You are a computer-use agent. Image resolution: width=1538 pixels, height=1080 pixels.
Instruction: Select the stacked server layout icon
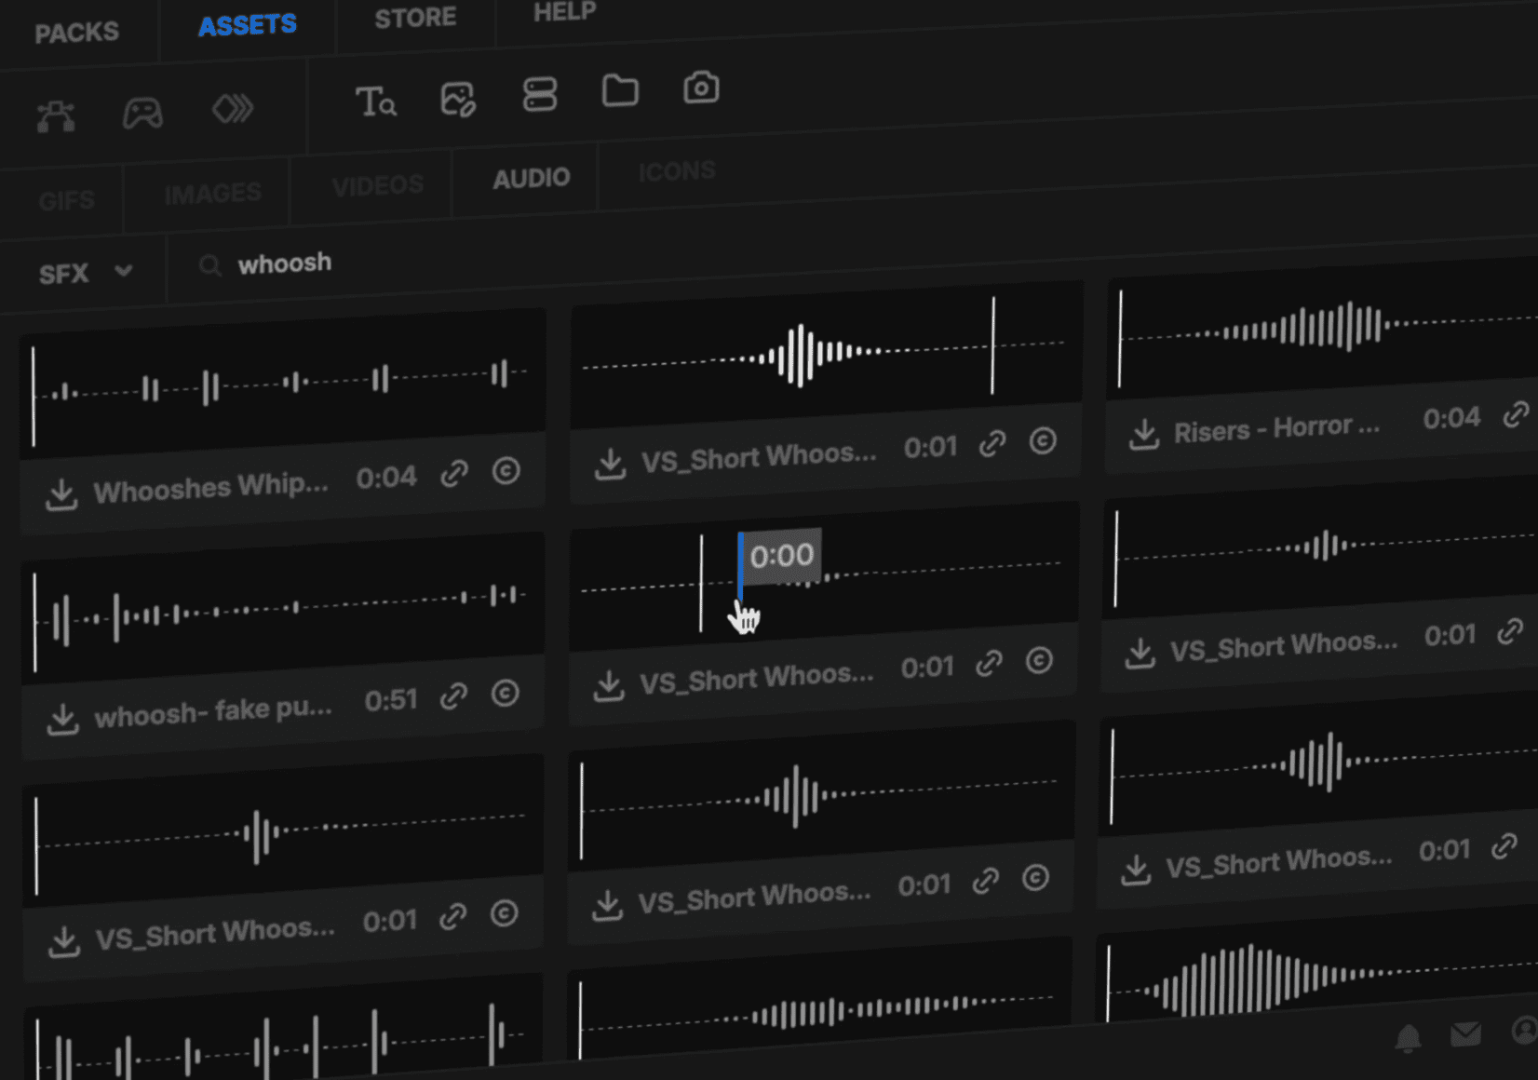(540, 95)
